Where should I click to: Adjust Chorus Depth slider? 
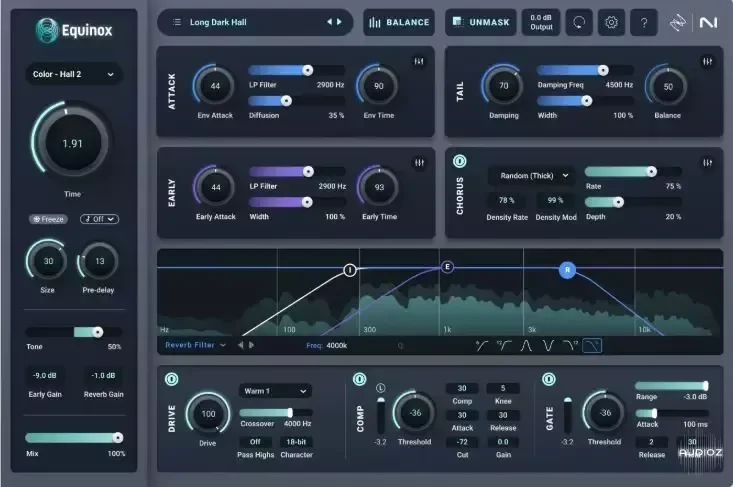pos(633,202)
